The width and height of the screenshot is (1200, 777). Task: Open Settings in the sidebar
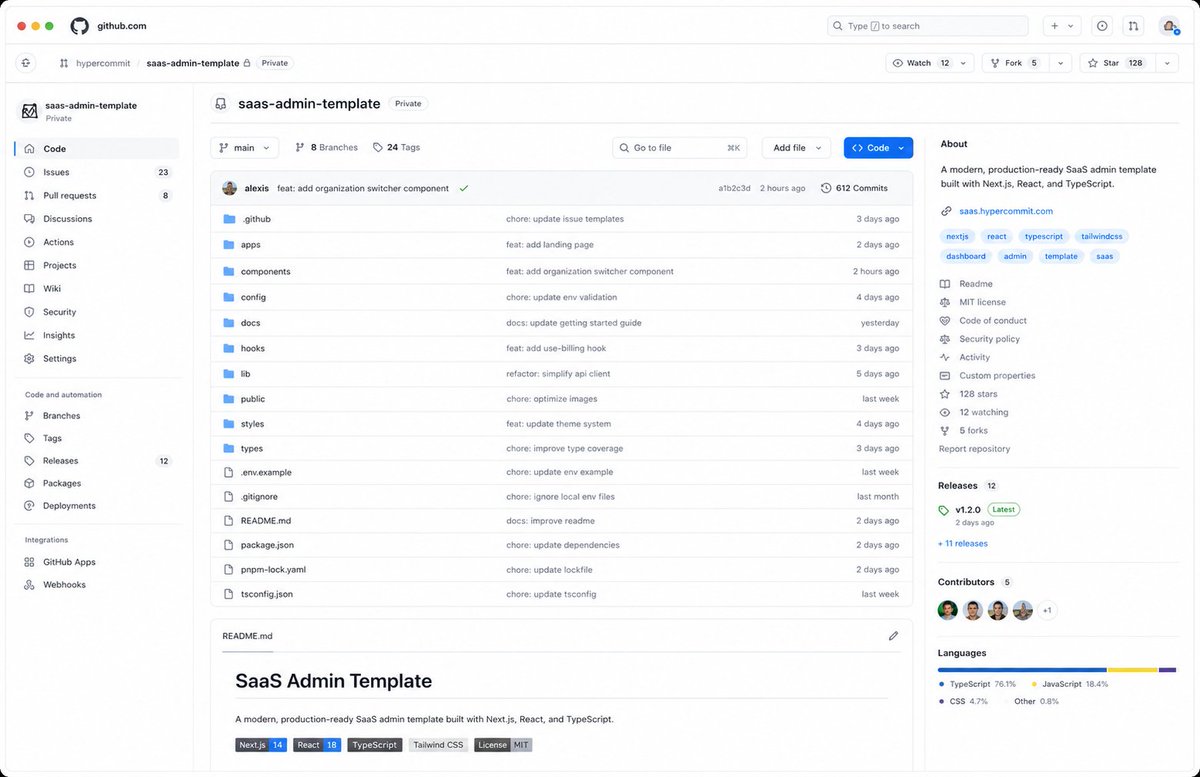(97, 358)
